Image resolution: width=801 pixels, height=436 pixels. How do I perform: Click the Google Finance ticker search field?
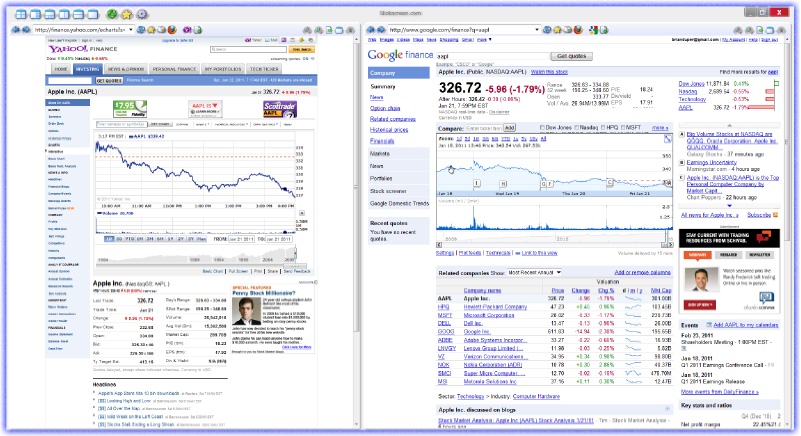point(492,56)
